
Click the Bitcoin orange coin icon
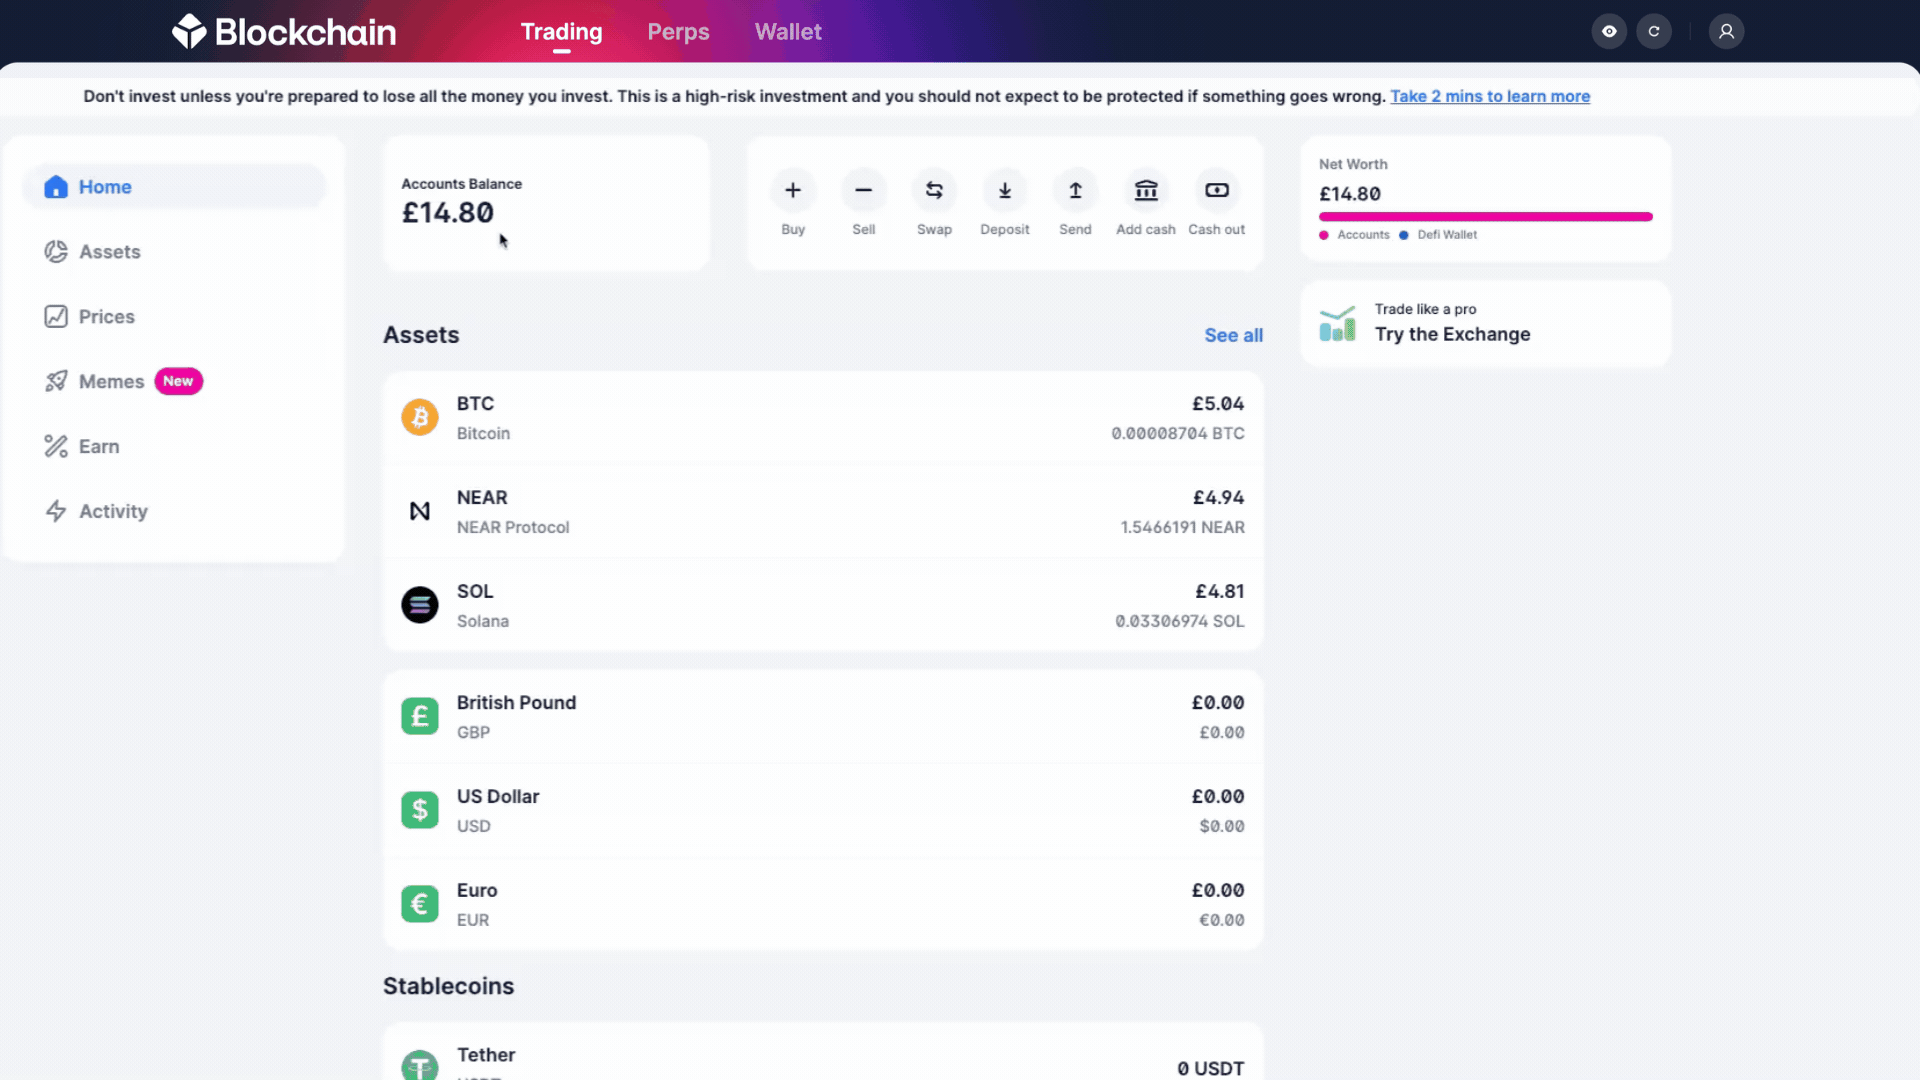point(420,417)
